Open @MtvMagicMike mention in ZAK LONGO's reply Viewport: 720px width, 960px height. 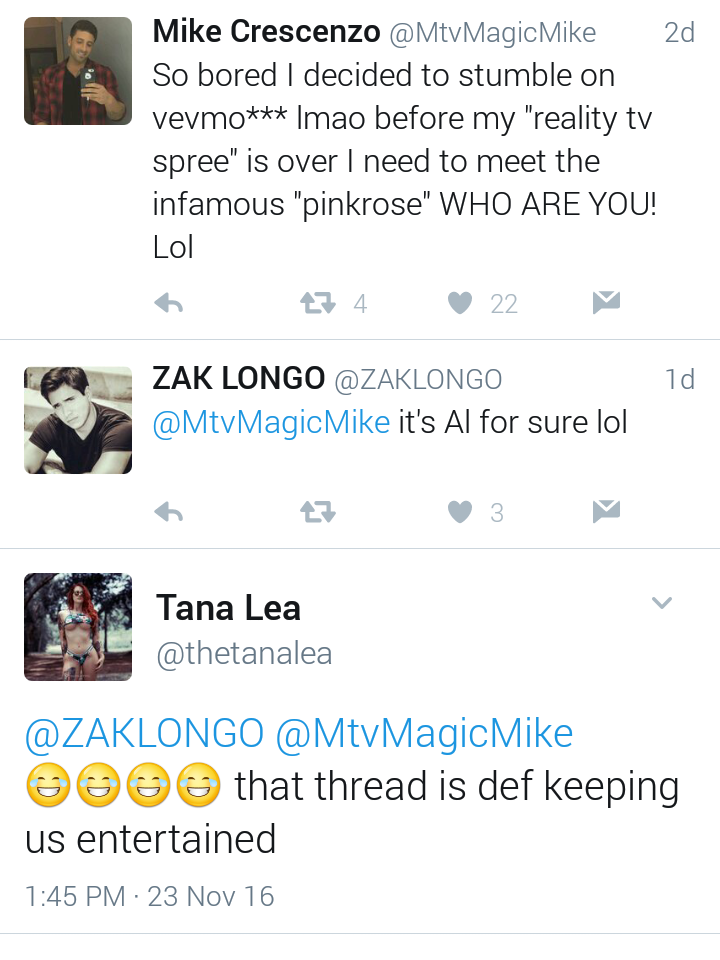point(271,422)
